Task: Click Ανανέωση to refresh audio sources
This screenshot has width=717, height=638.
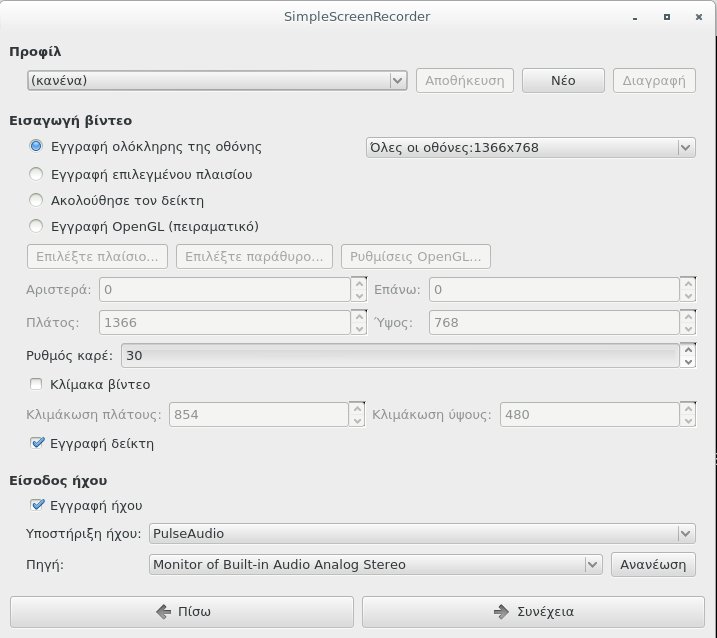Action: (653, 564)
